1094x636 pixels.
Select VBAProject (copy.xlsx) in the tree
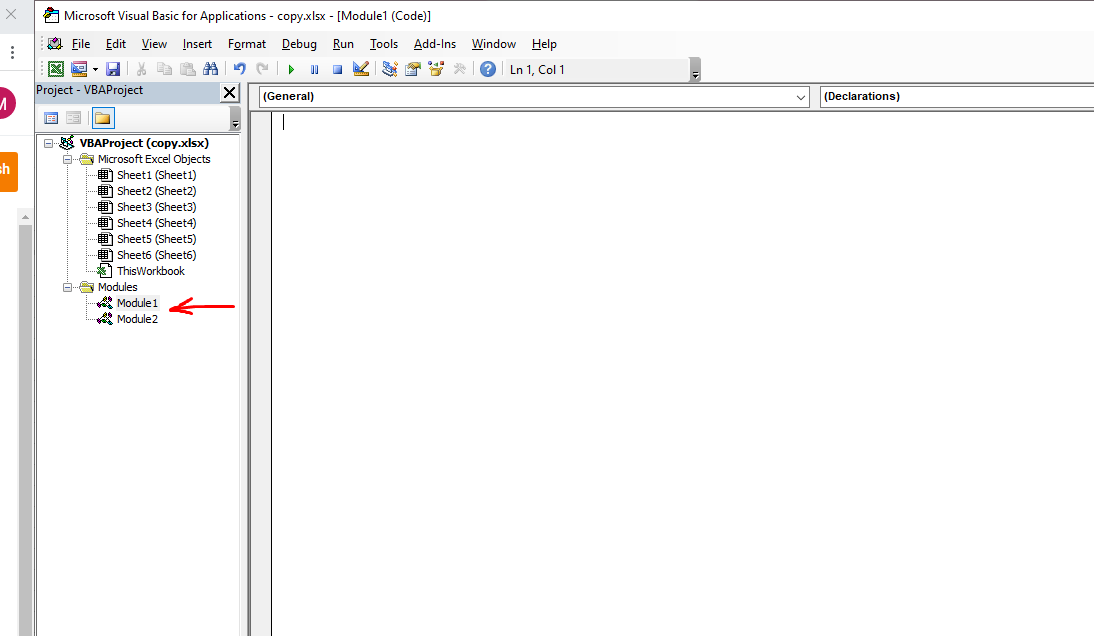[144, 143]
